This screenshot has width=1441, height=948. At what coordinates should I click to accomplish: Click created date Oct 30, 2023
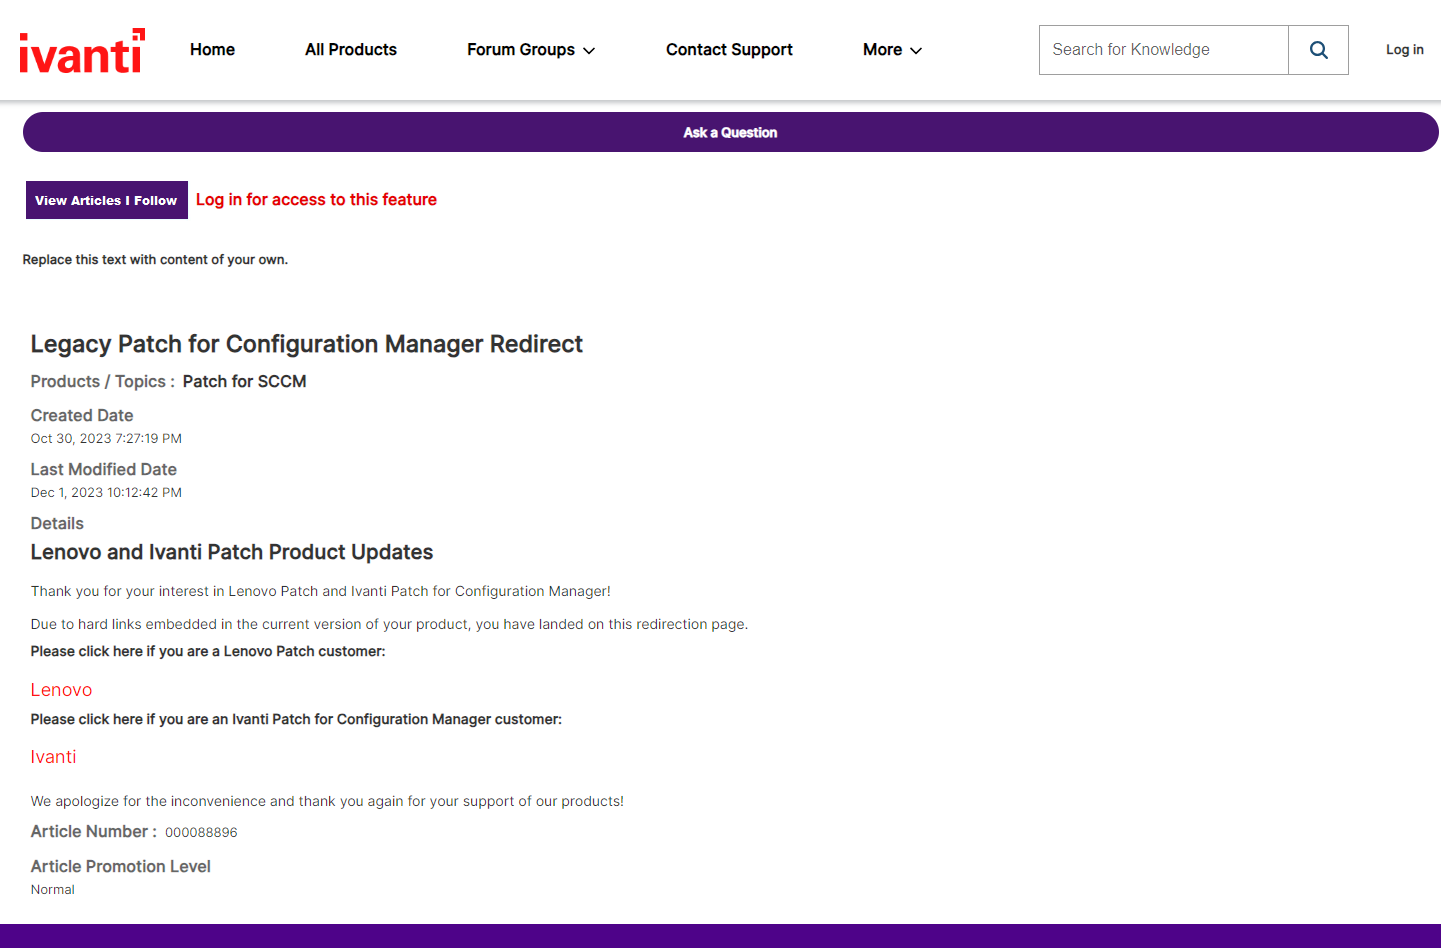106,438
